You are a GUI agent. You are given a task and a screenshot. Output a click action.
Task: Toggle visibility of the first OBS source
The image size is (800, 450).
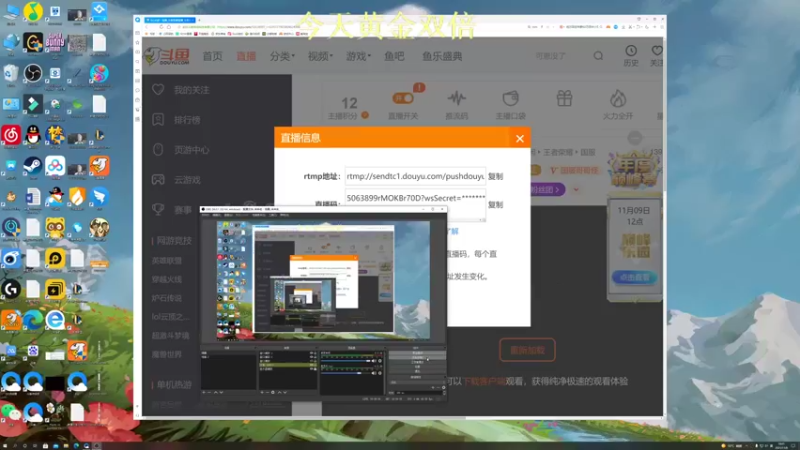point(313,353)
